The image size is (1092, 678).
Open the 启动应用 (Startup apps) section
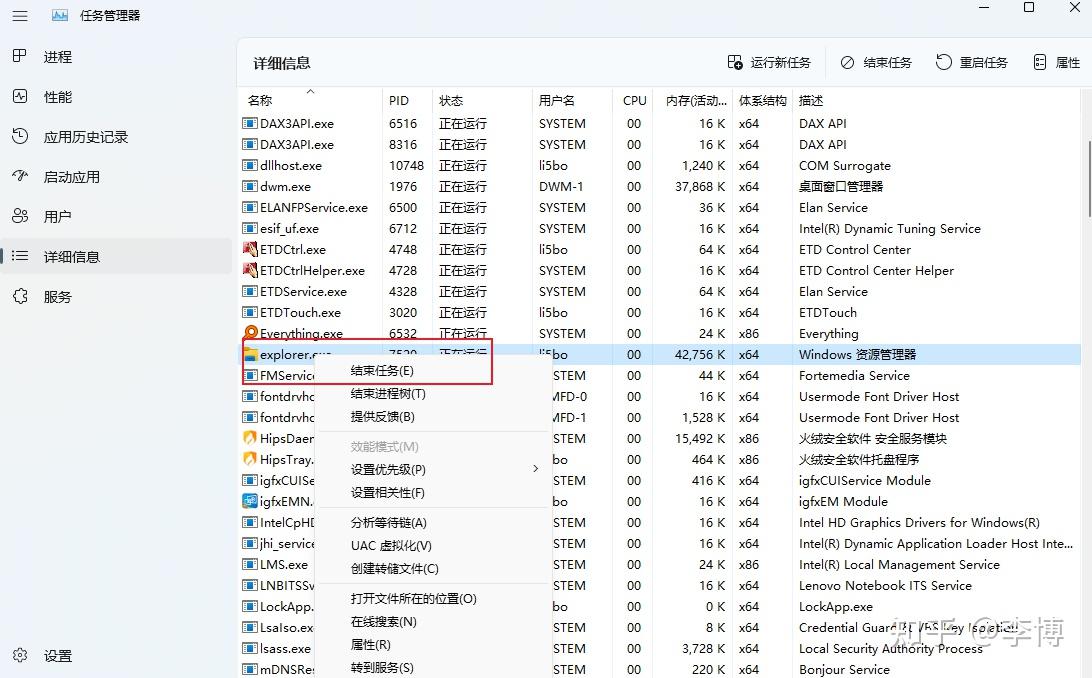66,177
